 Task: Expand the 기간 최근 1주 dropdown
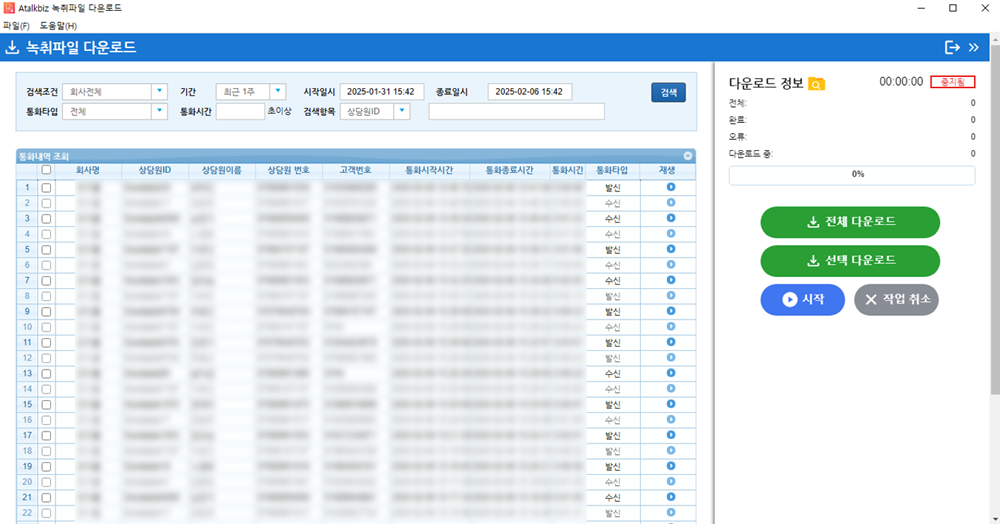coord(278,92)
